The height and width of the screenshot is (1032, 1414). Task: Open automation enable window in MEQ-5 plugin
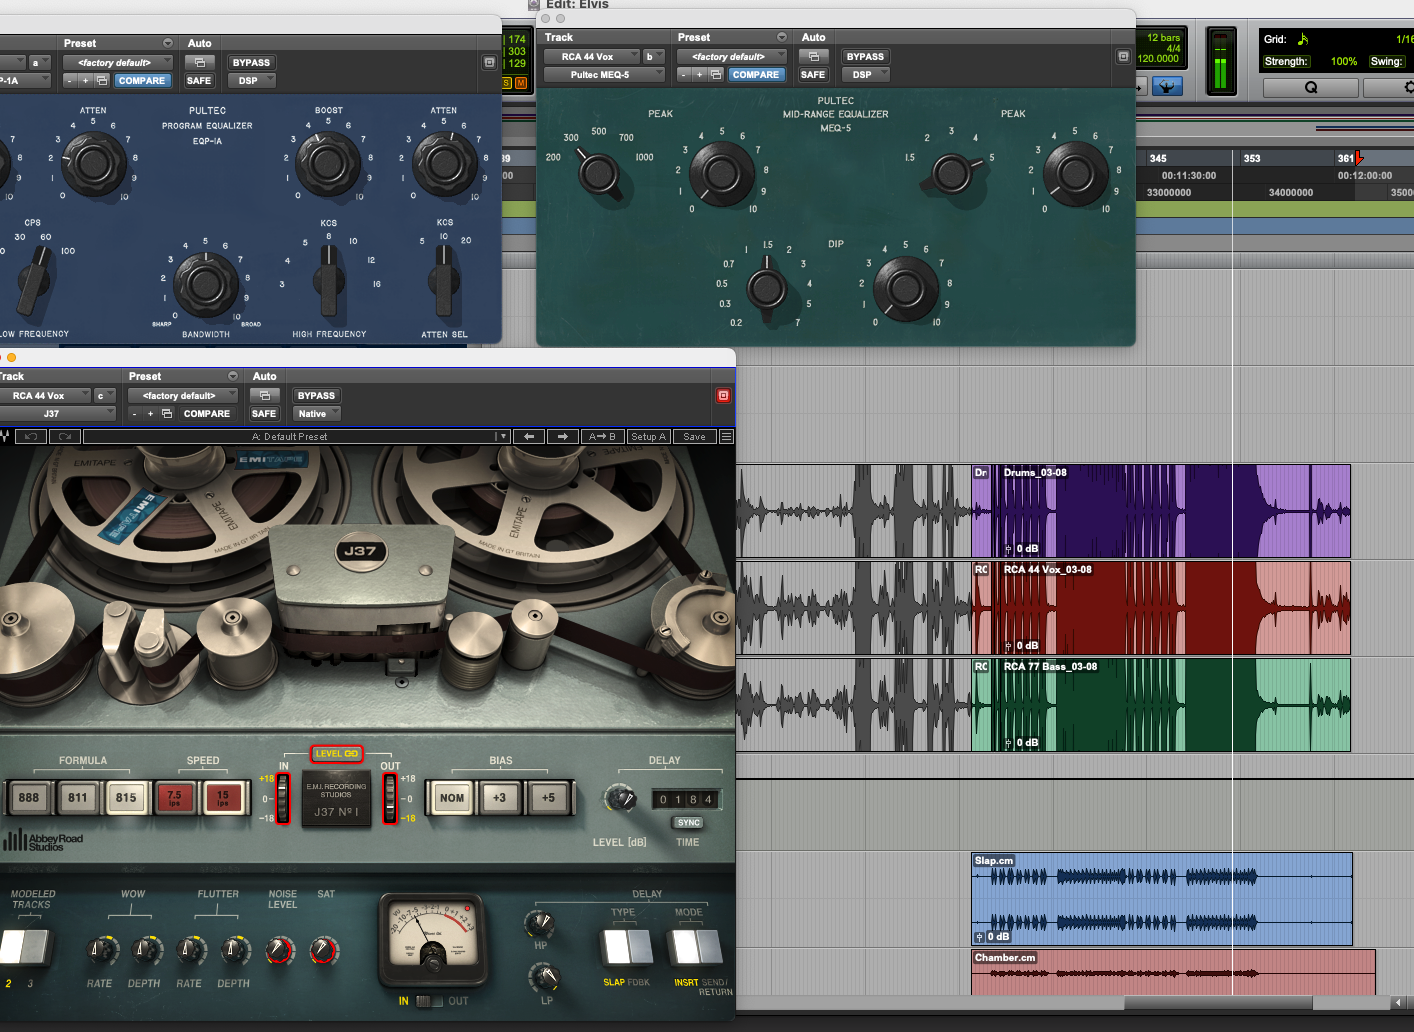pos(813,57)
